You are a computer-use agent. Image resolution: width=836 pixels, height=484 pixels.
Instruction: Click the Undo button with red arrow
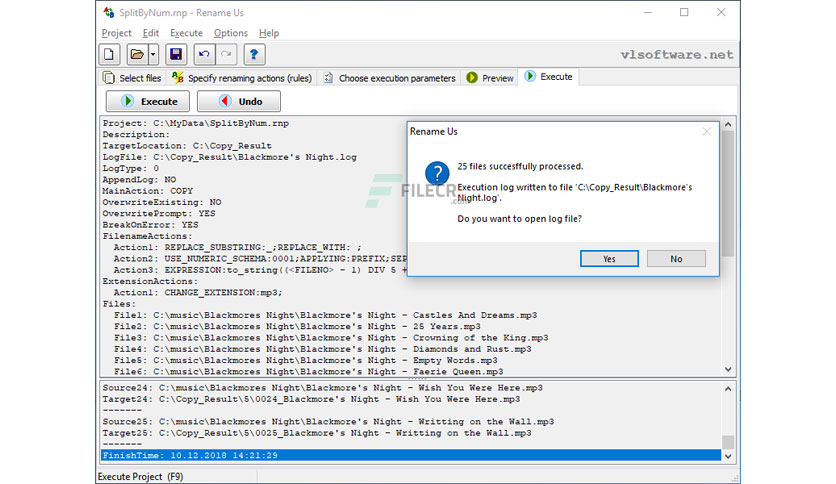click(x=239, y=101)
